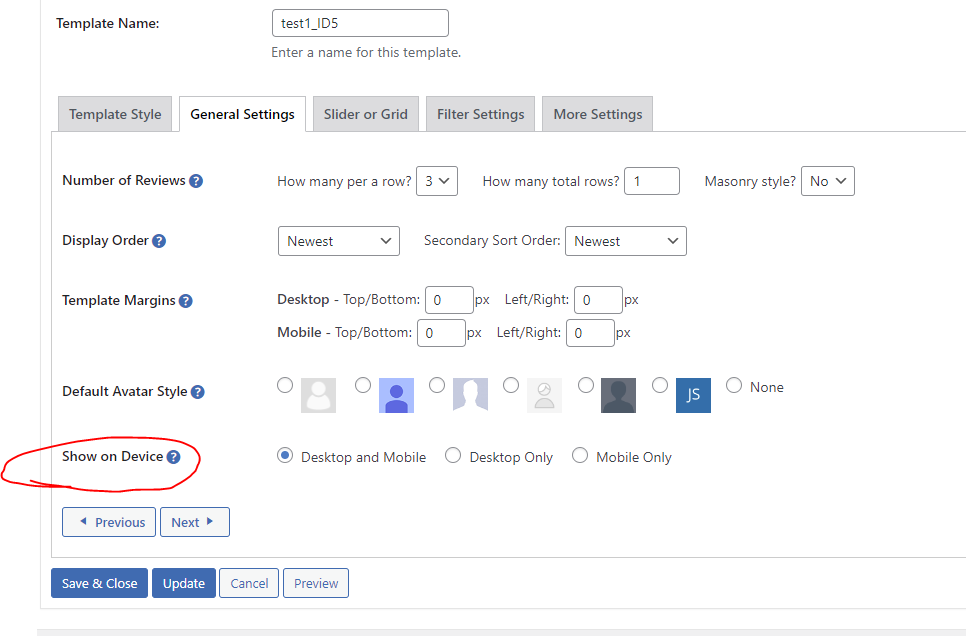Click help icon next to Display Order
Screen dimensions: 966x636
[x=159, y=241]
